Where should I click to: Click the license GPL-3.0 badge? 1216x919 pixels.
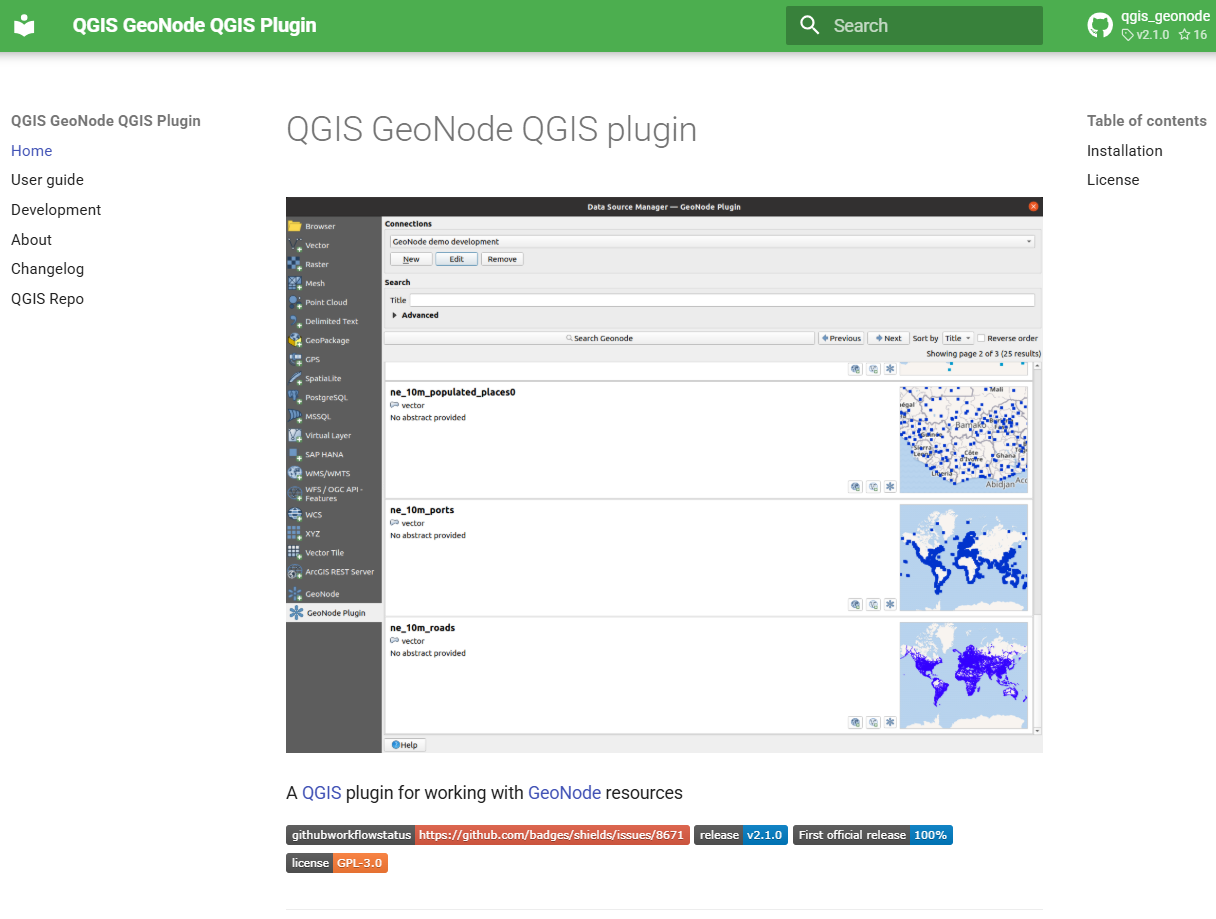337,863
